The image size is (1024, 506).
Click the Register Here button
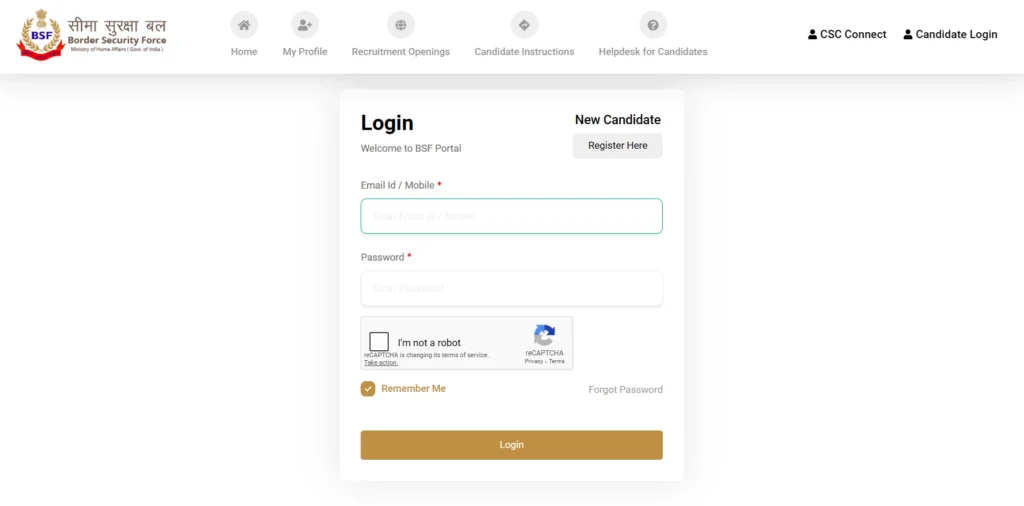(x=617, y=146)
